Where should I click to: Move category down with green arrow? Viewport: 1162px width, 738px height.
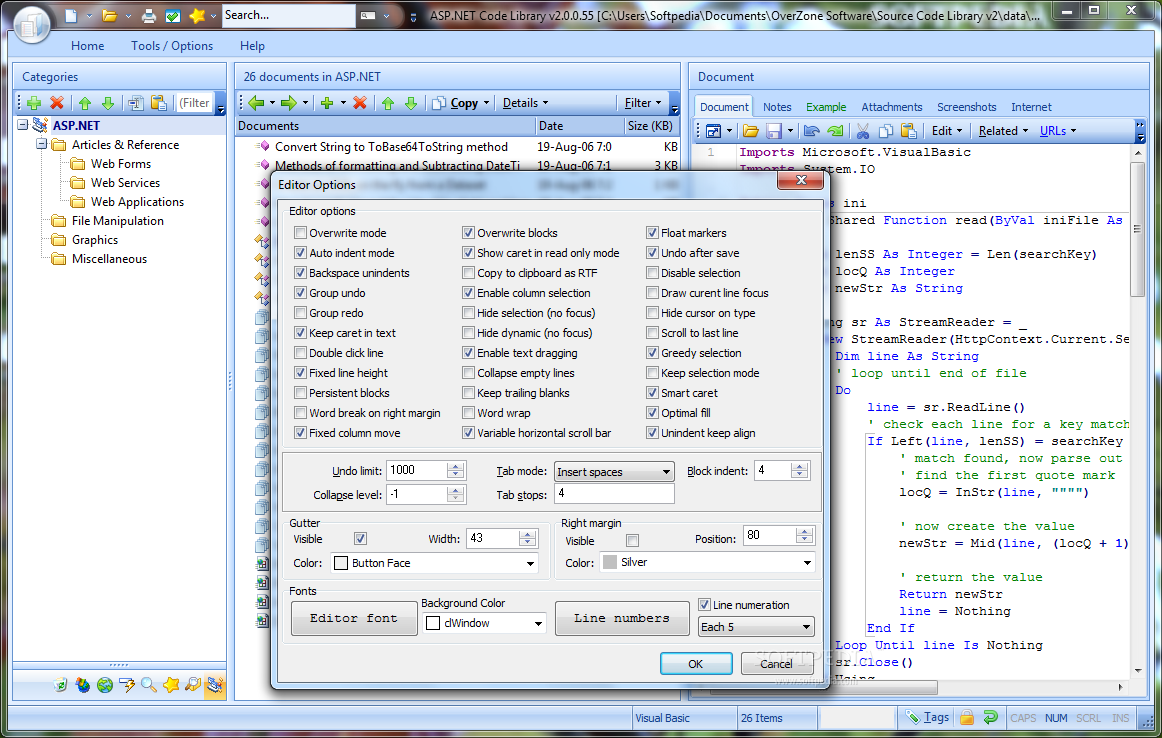pyautogui.click(x=107, y=103)
